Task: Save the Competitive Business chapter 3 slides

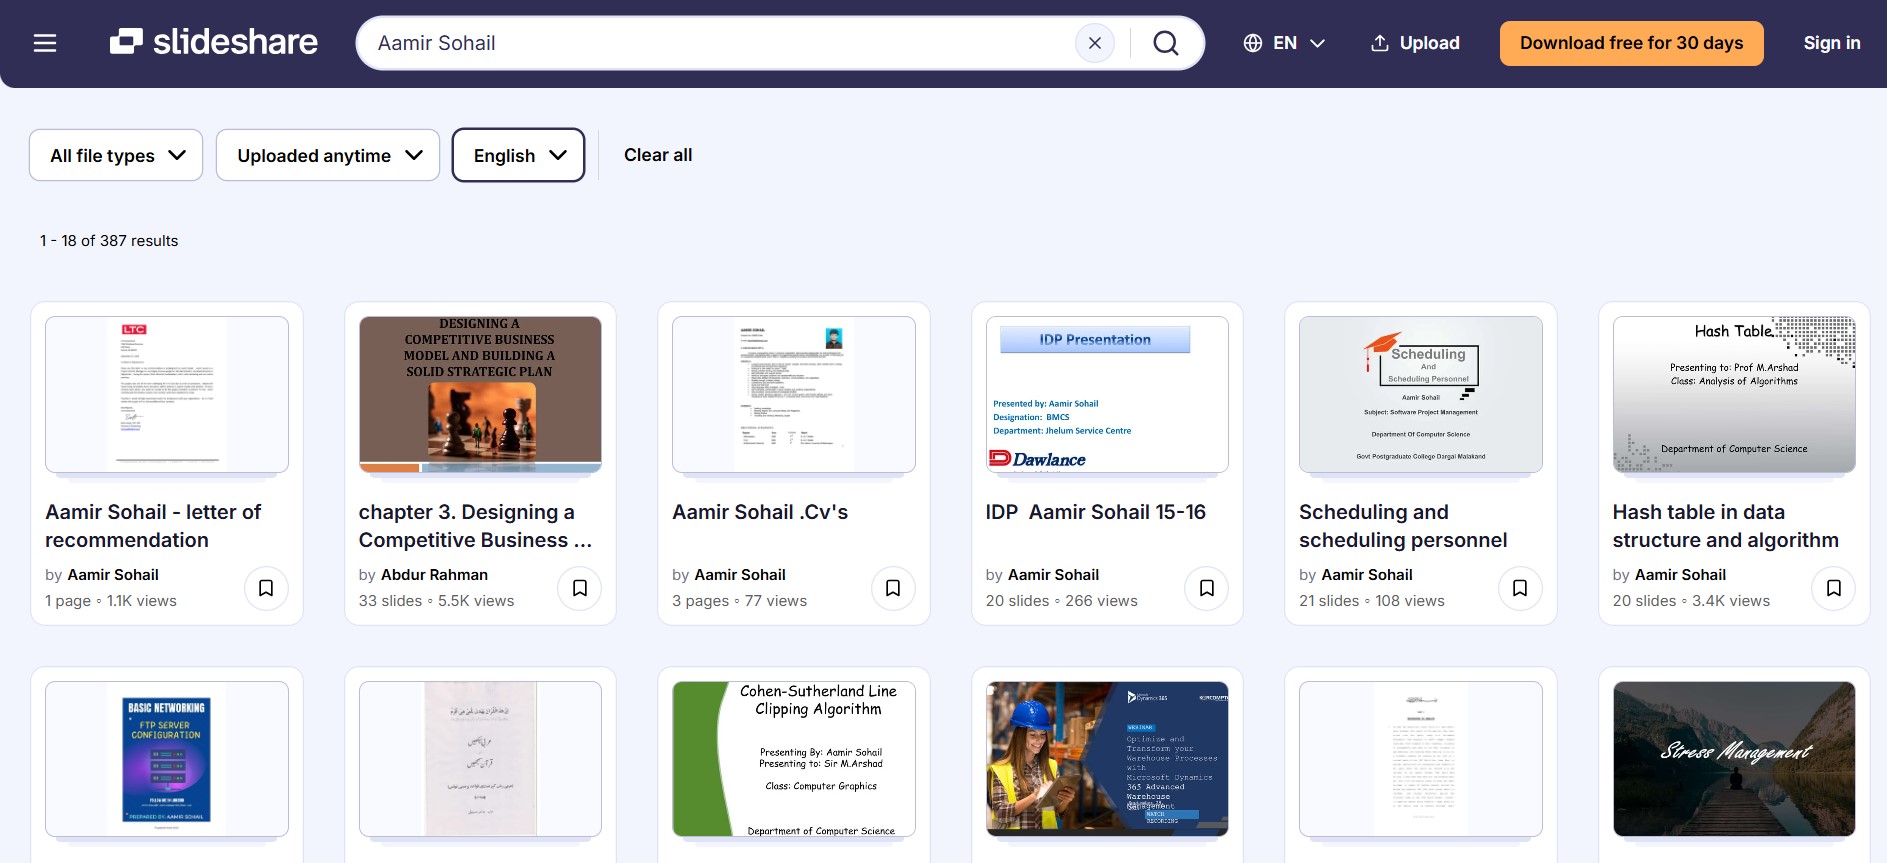Action: click(580, 588)
